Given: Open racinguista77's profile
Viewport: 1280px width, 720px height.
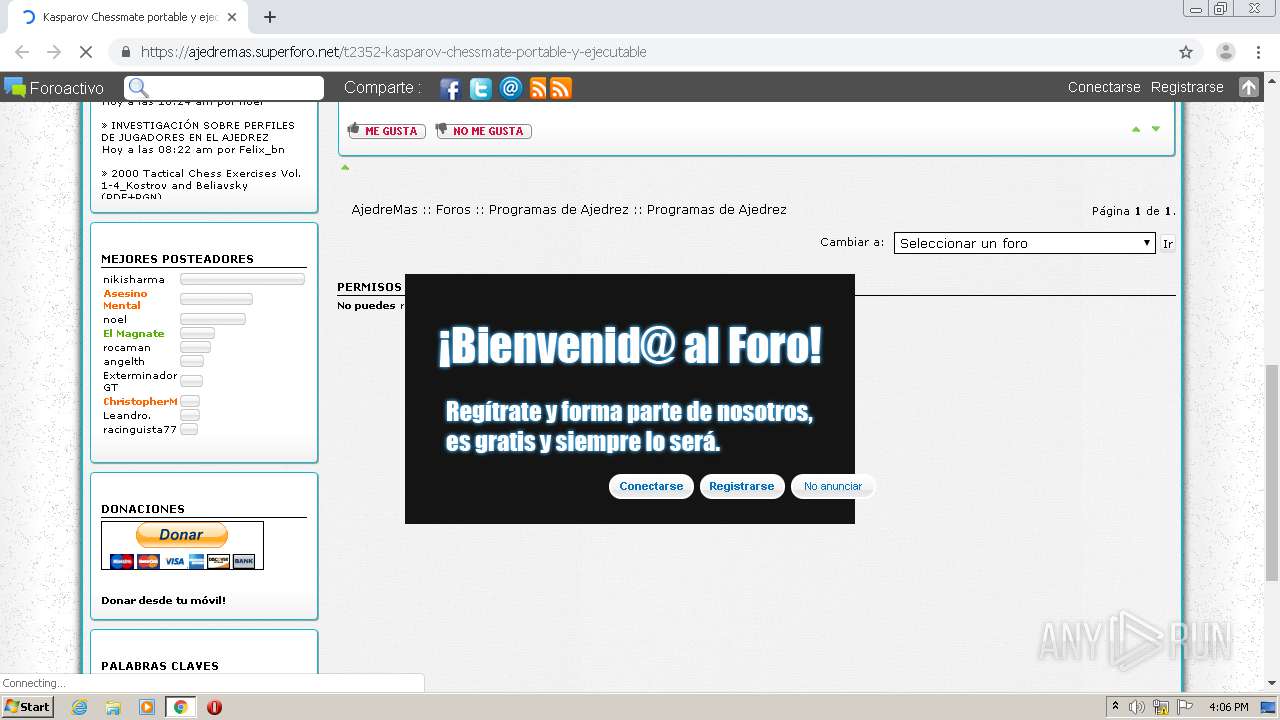Looking at the screenshot, I should click(140, 430).
